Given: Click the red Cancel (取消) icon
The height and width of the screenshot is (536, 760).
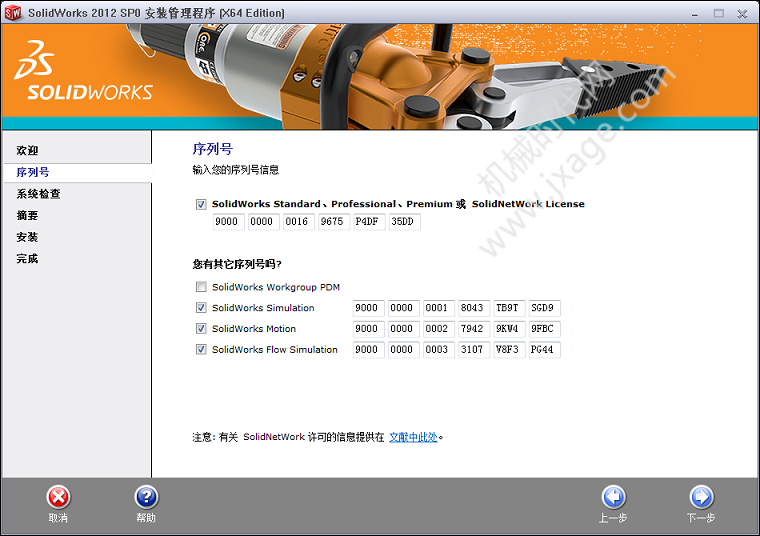Looking at the screenshot, I should coord(58,497).
